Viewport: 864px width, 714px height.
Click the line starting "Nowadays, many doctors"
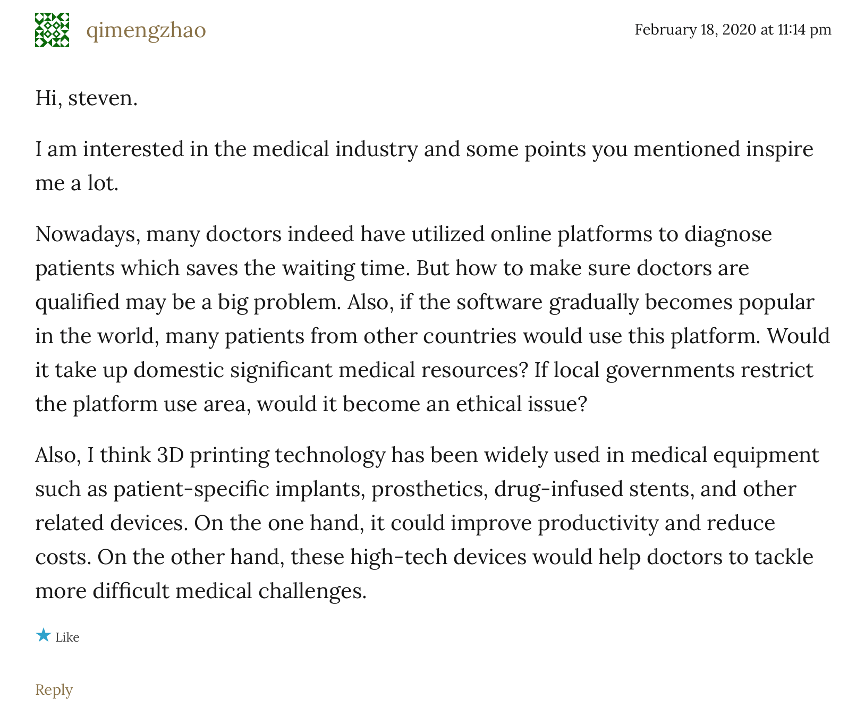(x=403, y=235)
